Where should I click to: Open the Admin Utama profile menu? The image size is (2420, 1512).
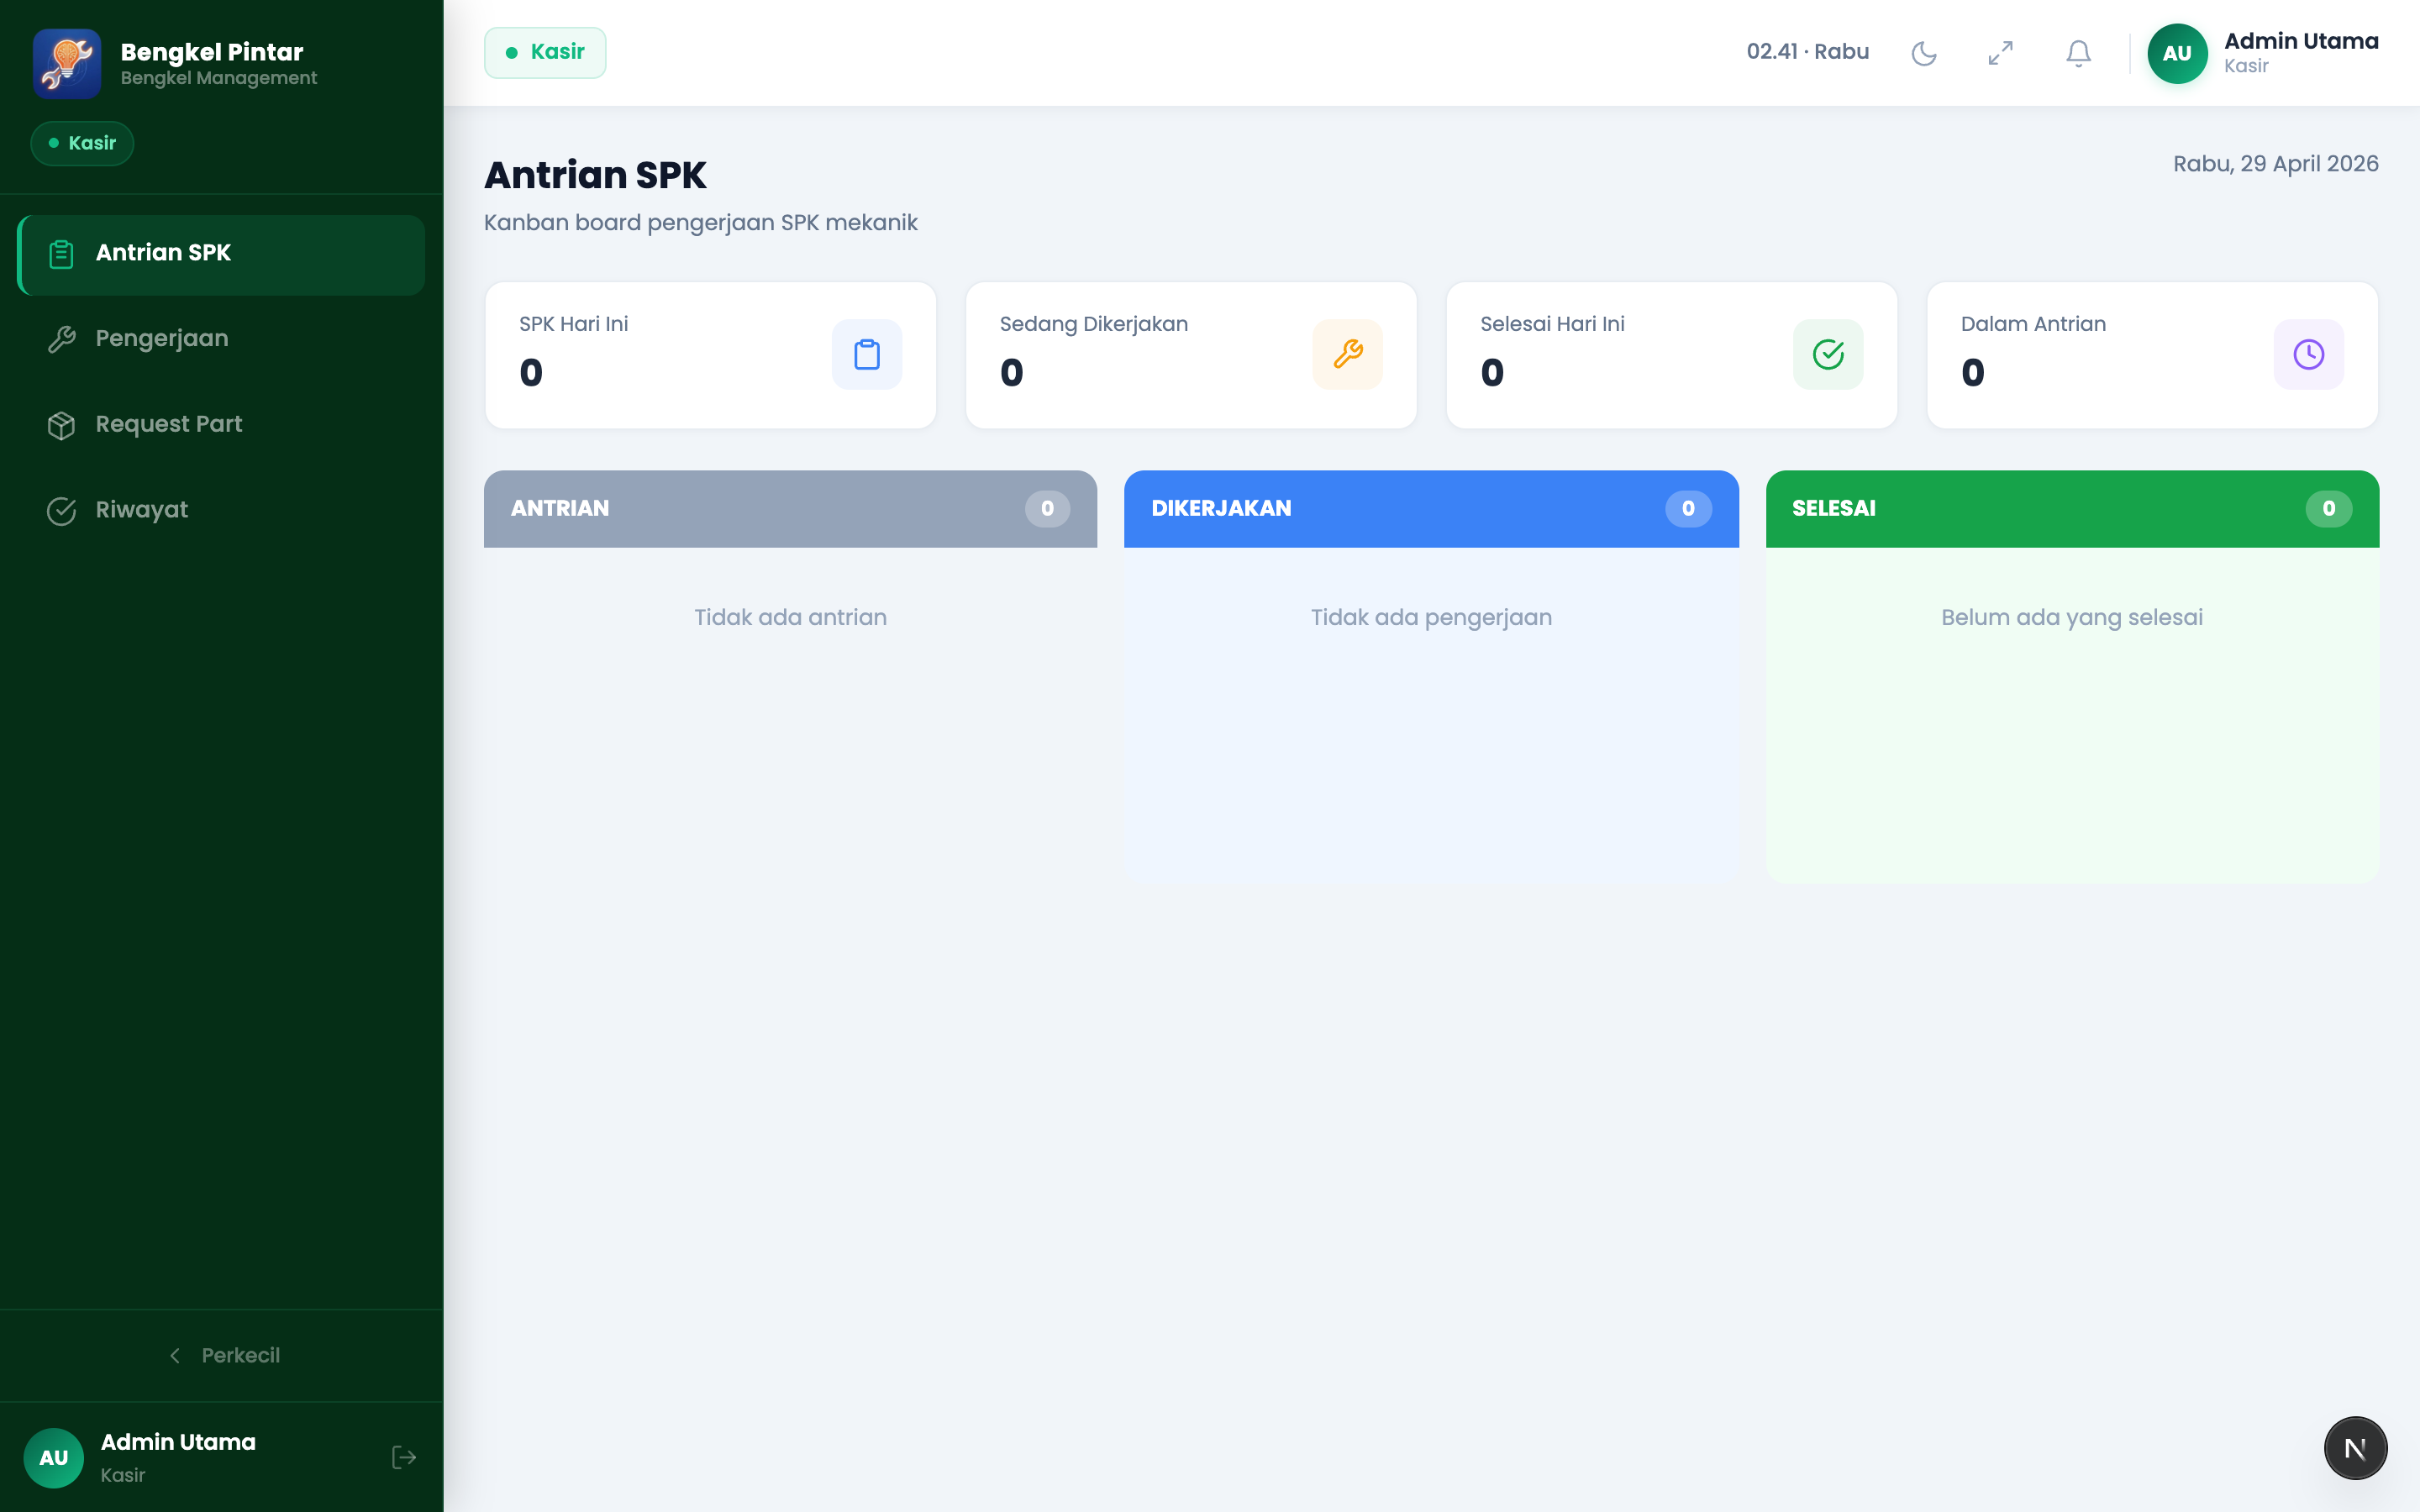[2263, 53]
